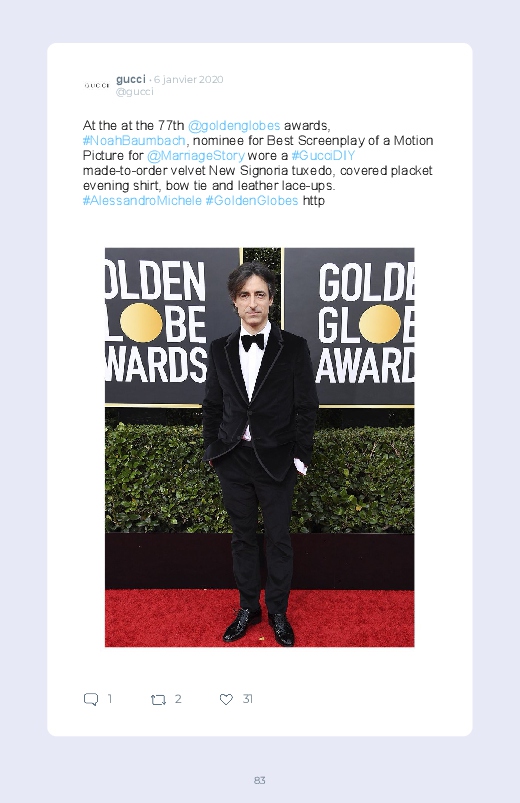Click the retweet arrows icon
Screen dimensions: 520x803
pos(158,700)
